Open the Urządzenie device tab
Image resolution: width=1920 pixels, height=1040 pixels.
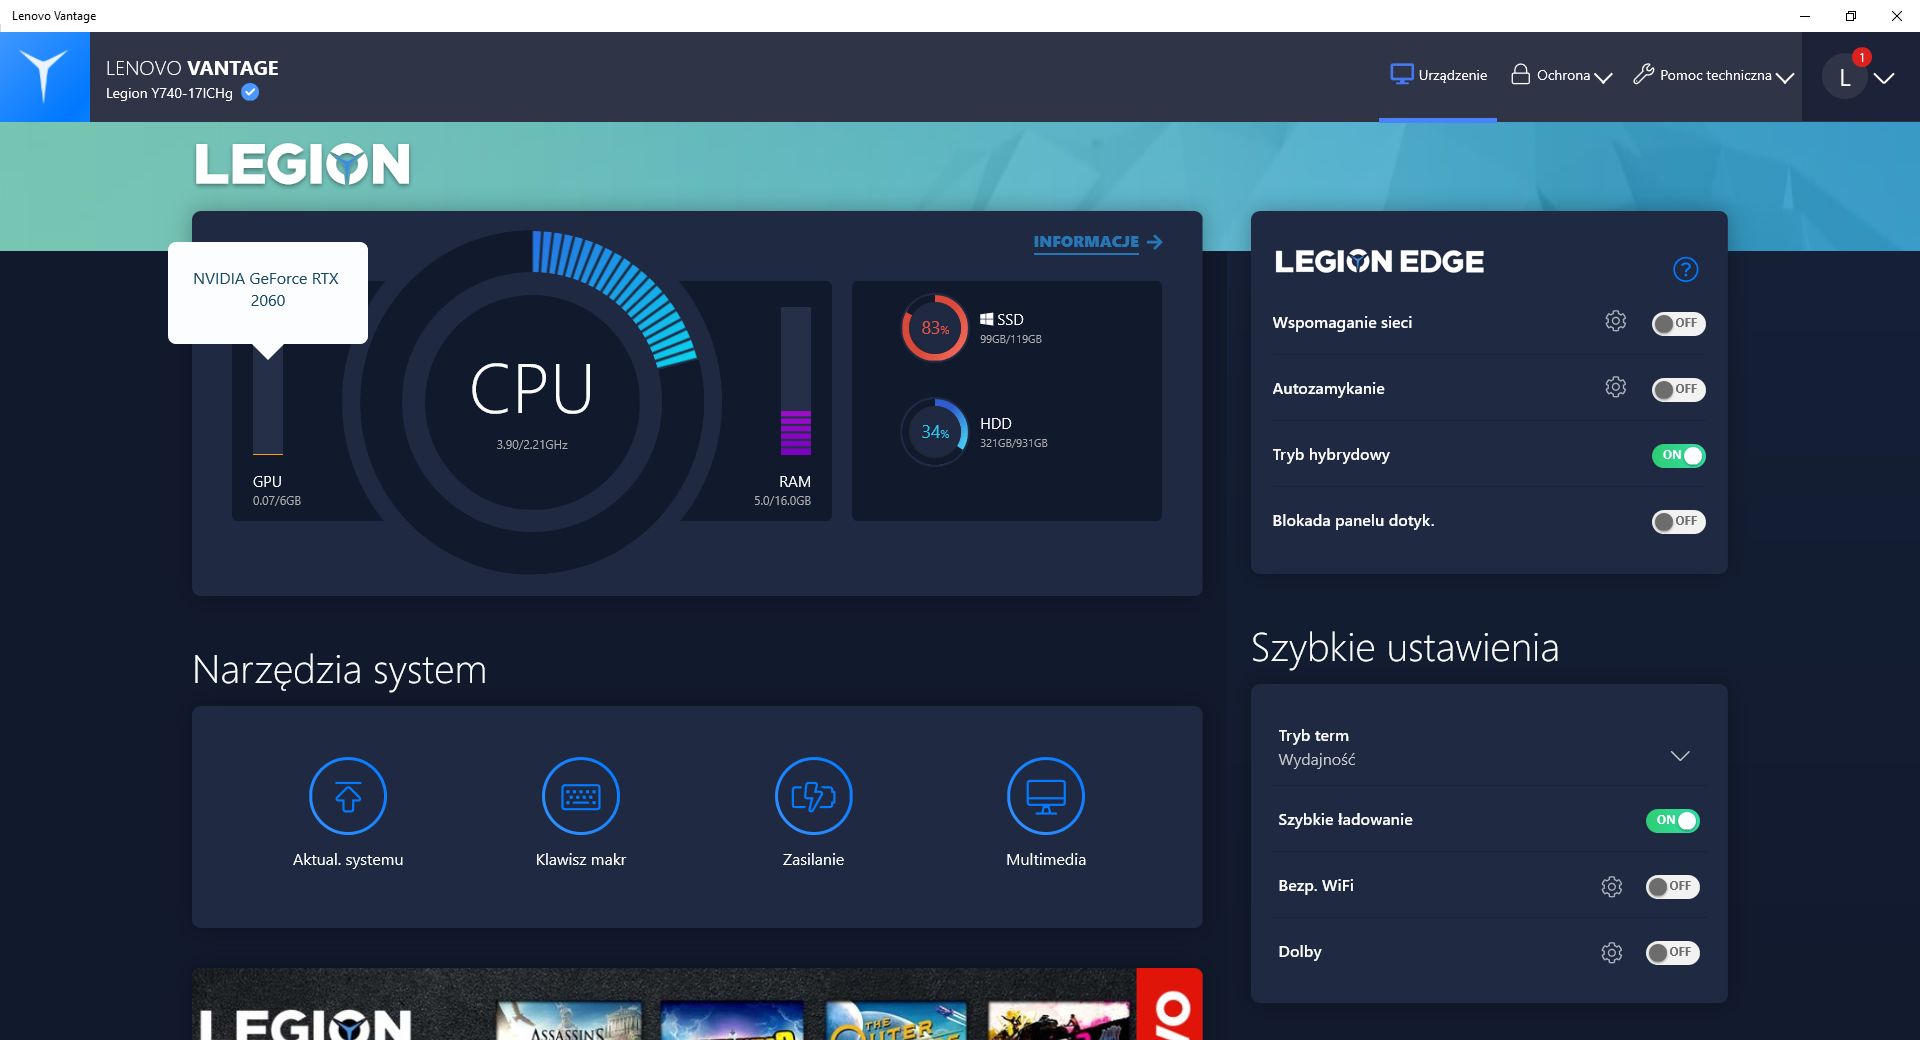click(1438, 75)
